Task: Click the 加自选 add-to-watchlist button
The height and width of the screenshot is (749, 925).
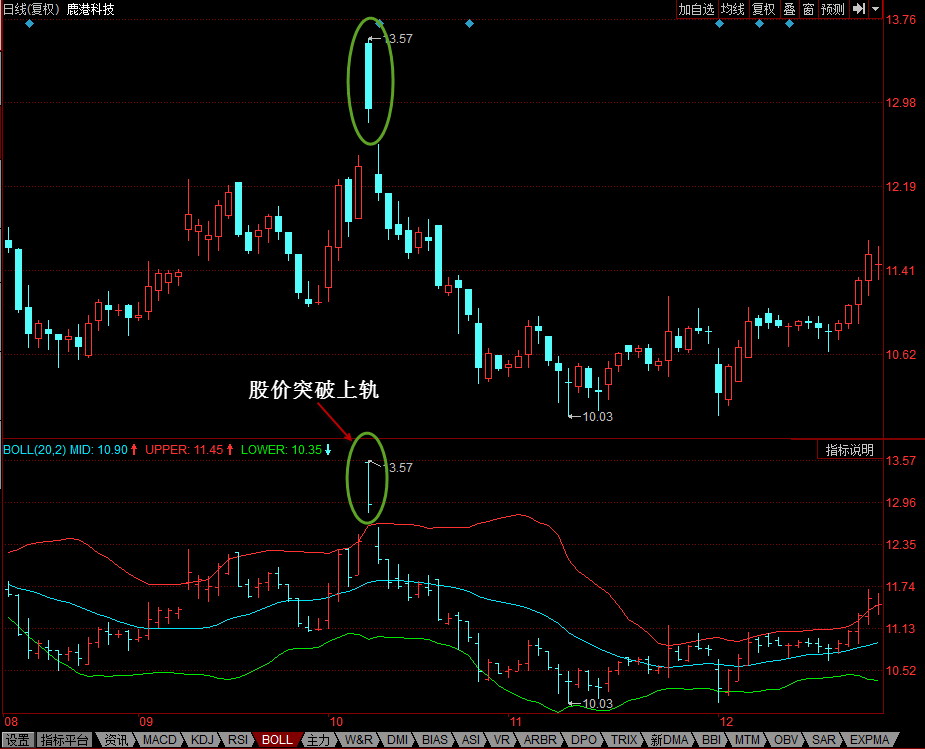Action: (x=696, y=9)
